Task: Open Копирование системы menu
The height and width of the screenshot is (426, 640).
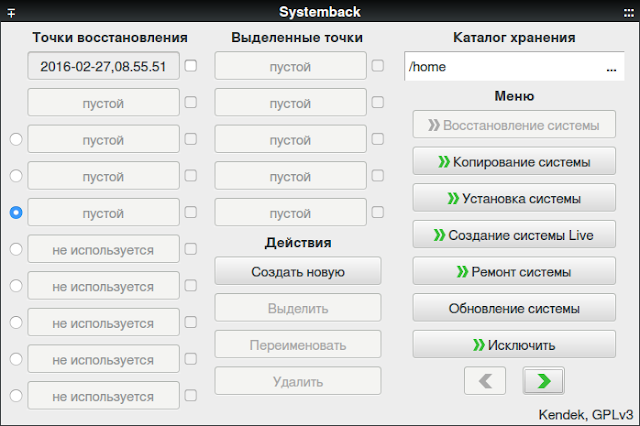Action: pos(514,162)
